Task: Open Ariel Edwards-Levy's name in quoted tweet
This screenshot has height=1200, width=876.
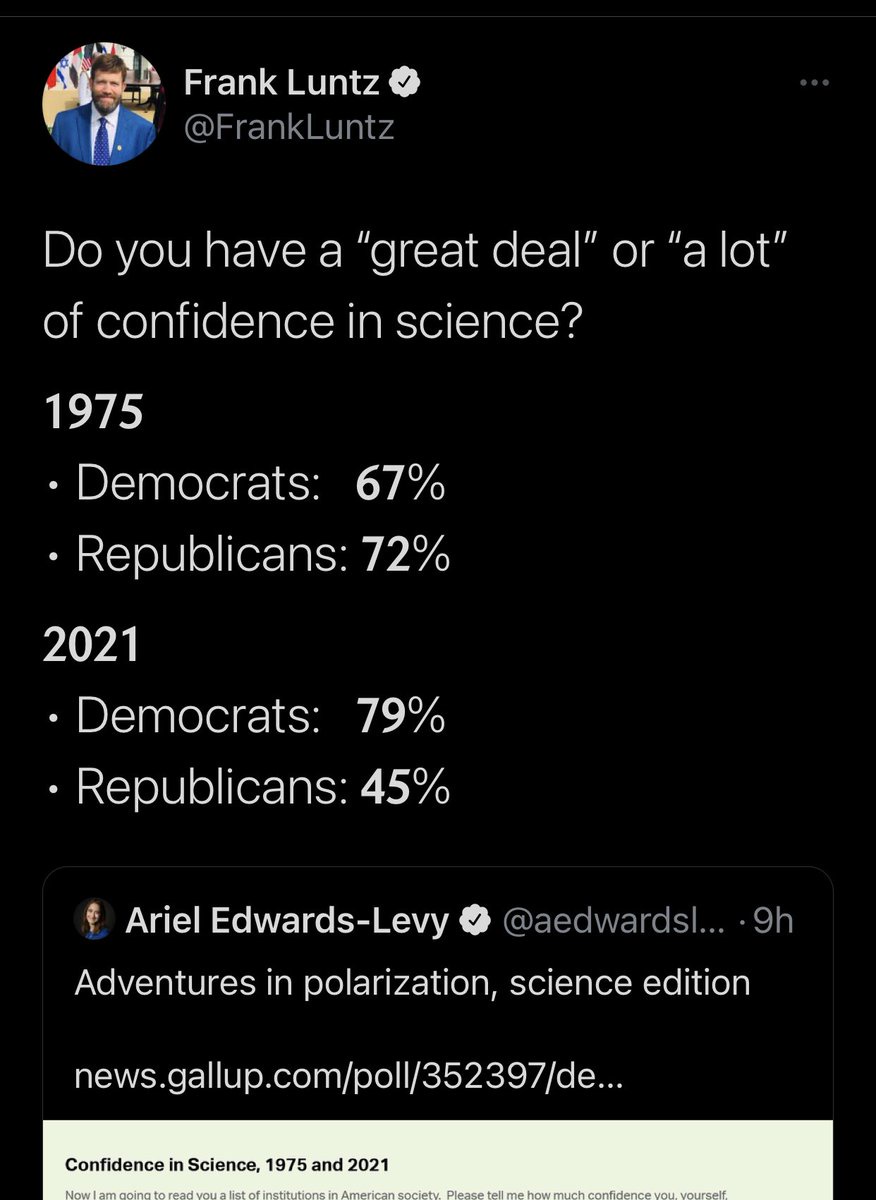Action: pos(287,921)
